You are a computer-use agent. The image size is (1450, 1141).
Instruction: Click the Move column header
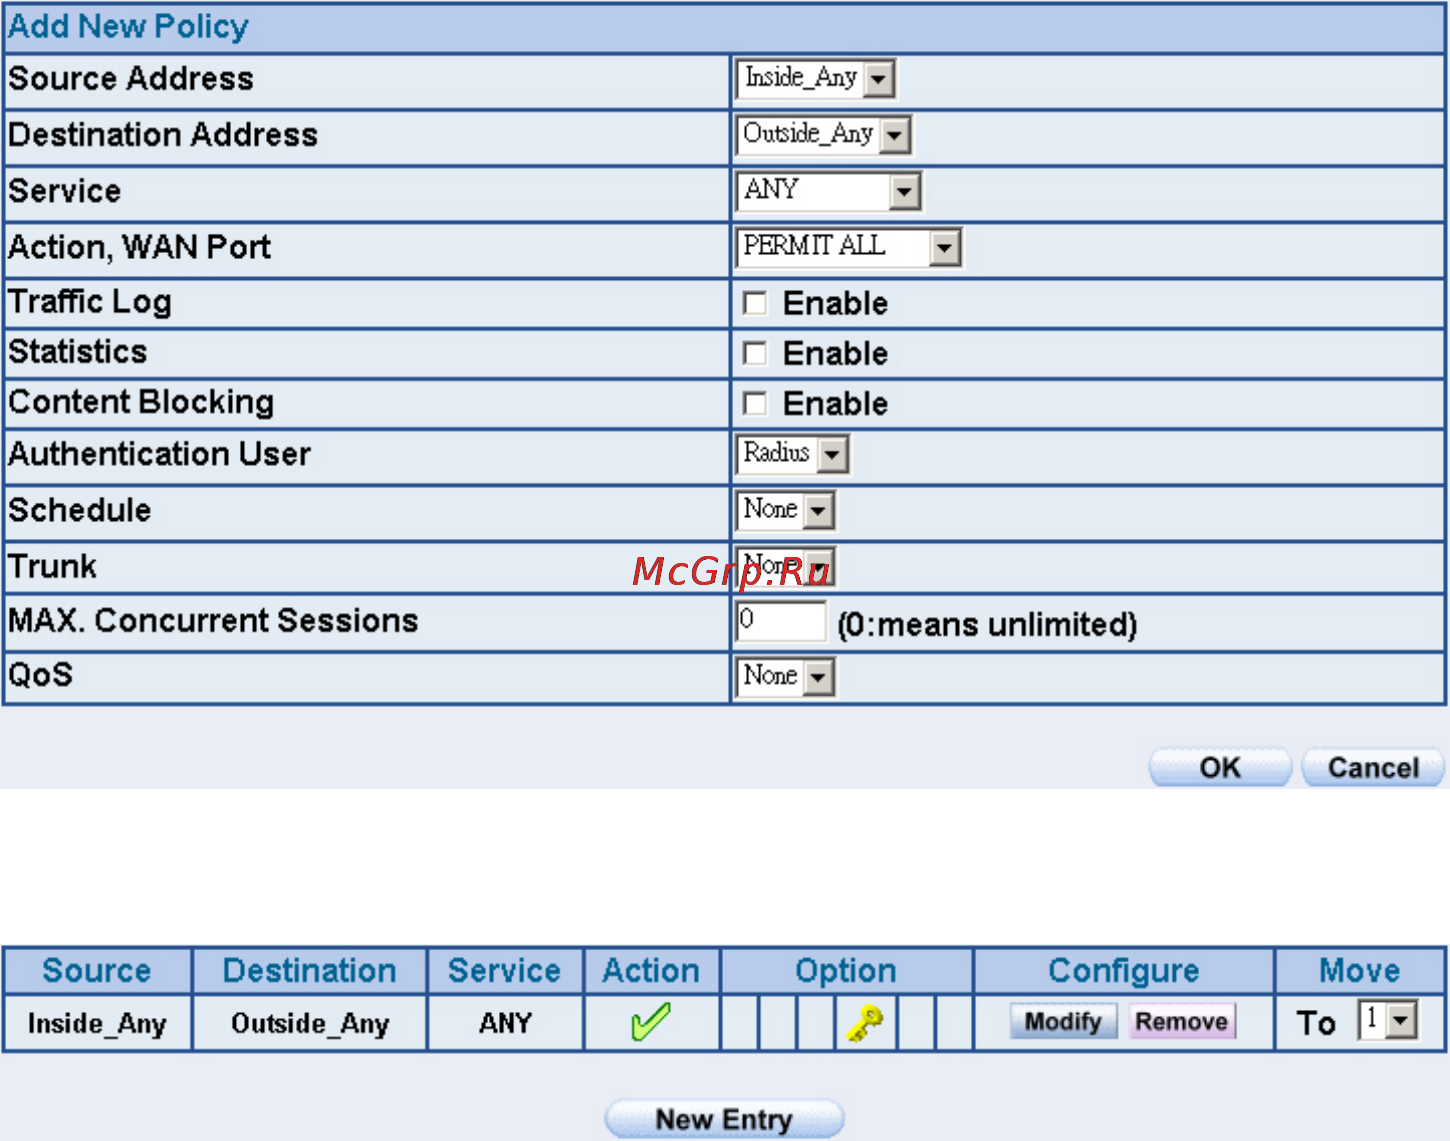(1360, 971)
